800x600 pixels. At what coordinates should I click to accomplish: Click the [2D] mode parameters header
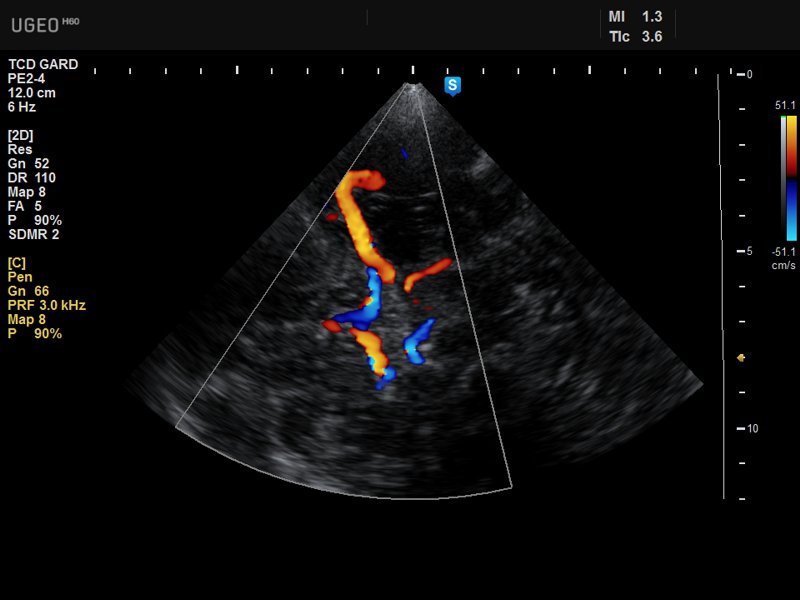click(x=22, y=135)
